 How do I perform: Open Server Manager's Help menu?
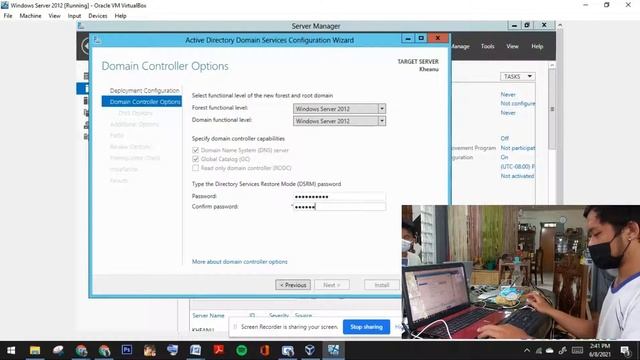coord(537,46)
